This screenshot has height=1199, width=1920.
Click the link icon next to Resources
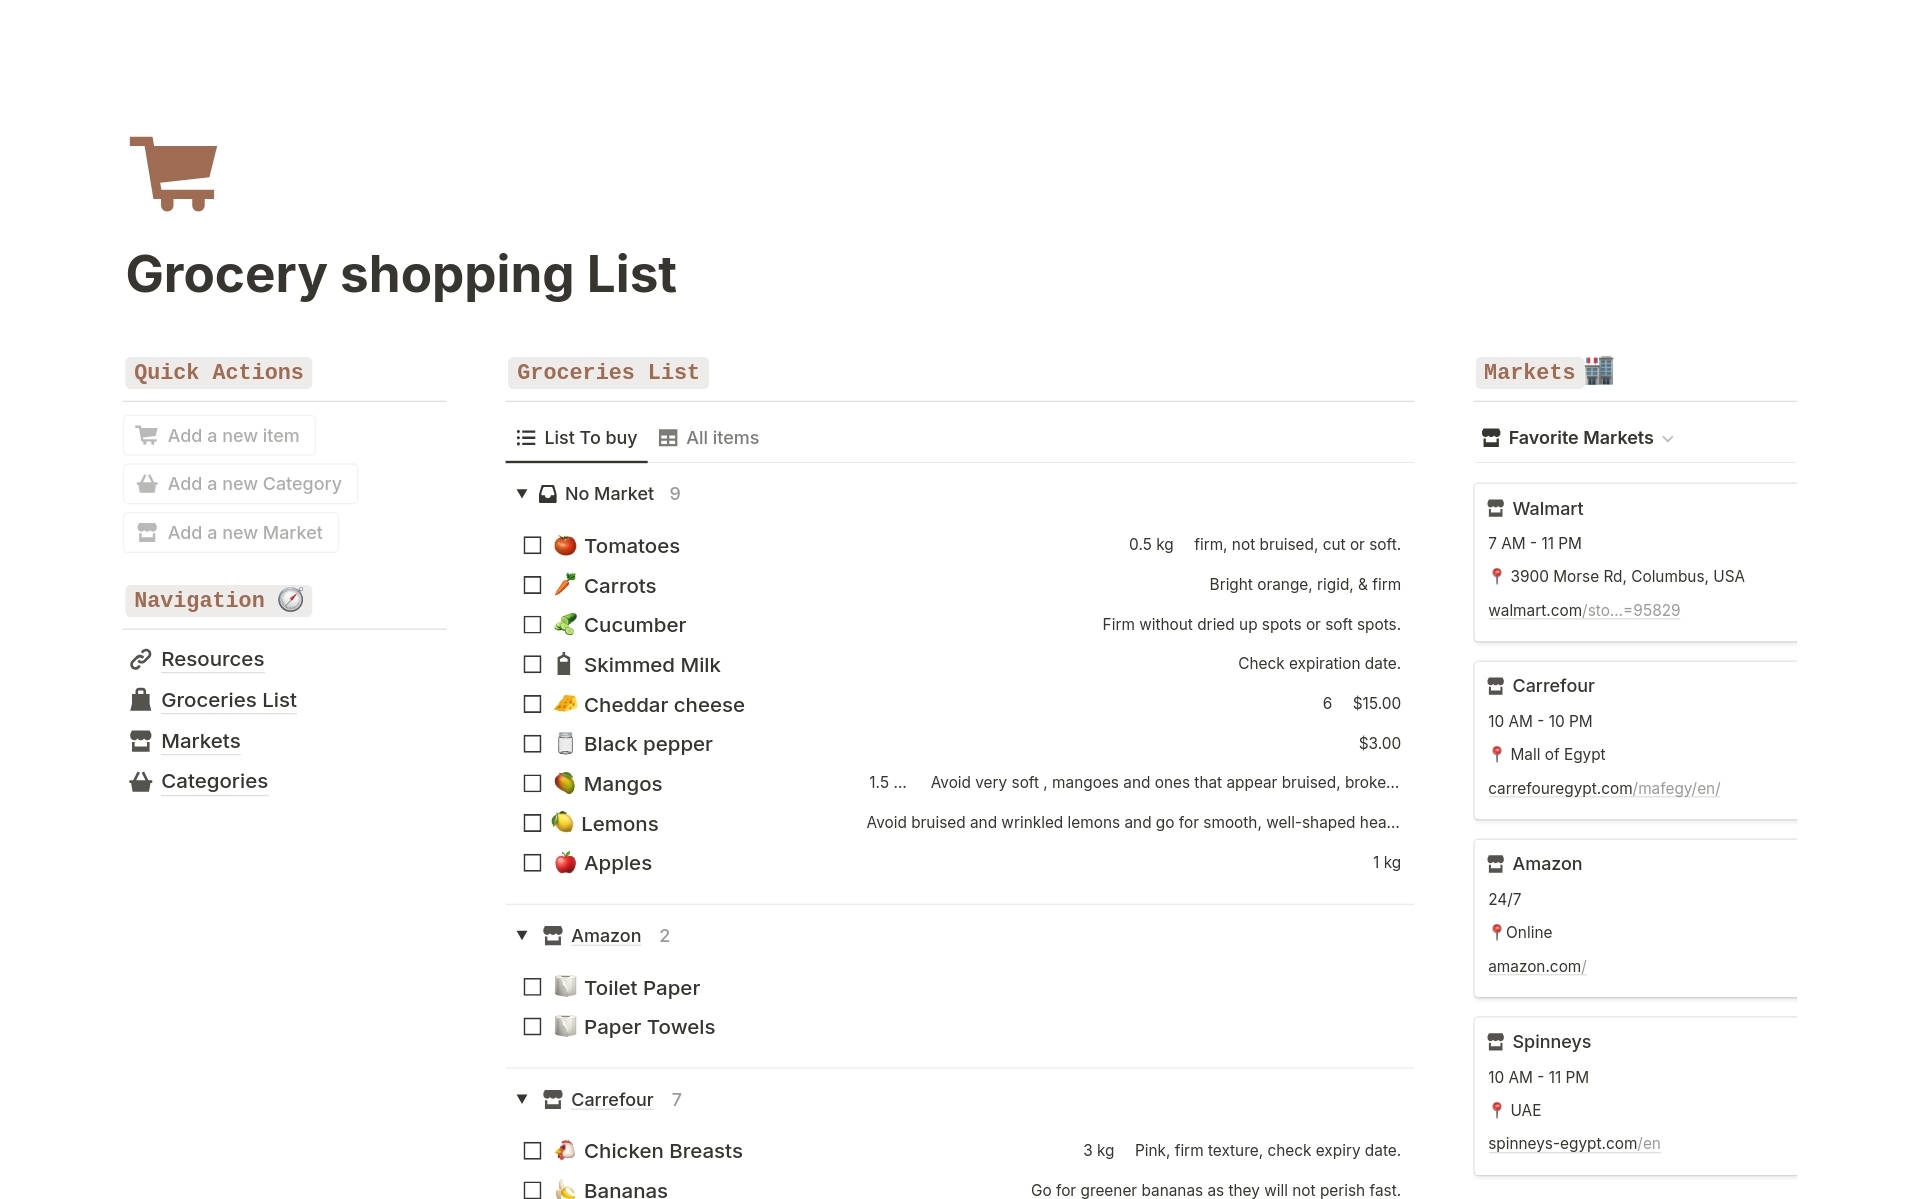tap(140, 659)
